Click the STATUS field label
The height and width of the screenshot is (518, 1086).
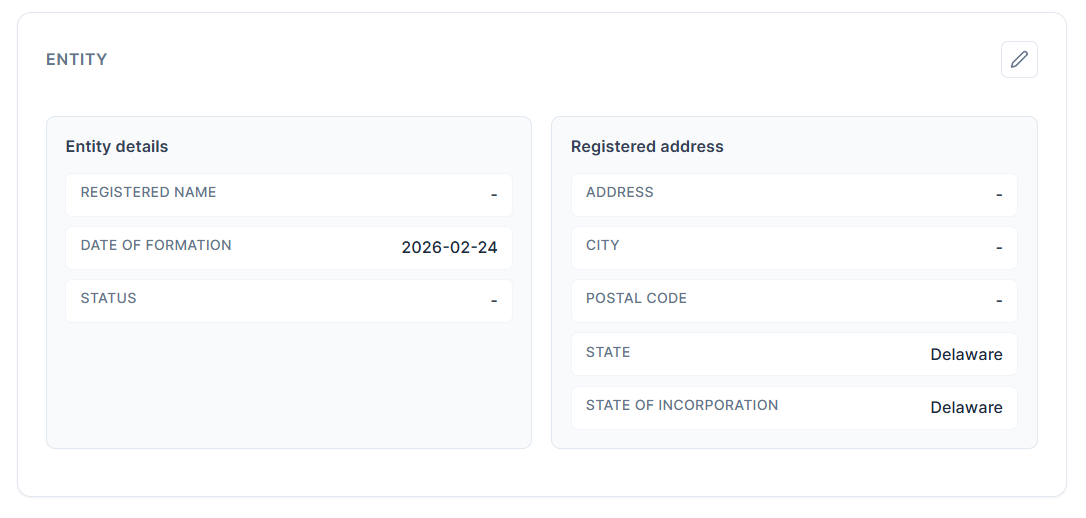tap(108, 299)
